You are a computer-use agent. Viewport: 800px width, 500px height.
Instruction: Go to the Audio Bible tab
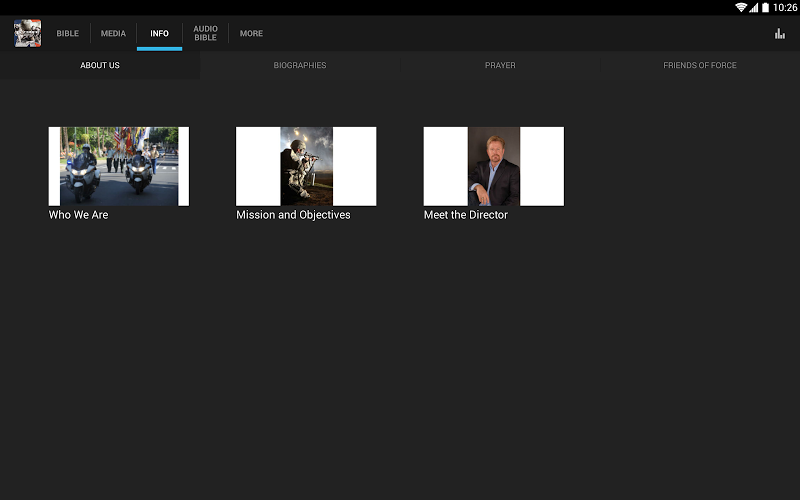(205, 34)
